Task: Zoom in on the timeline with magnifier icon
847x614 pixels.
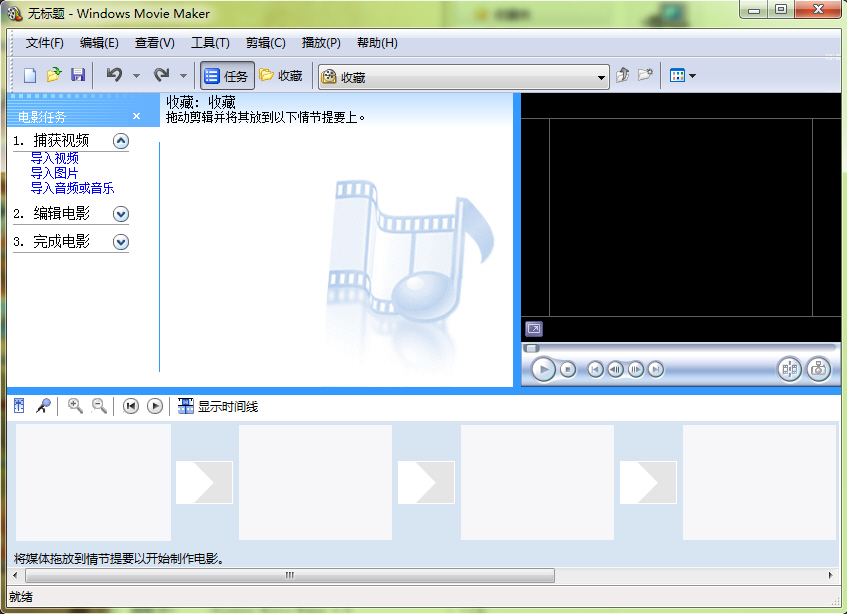Action: (75, 406)
